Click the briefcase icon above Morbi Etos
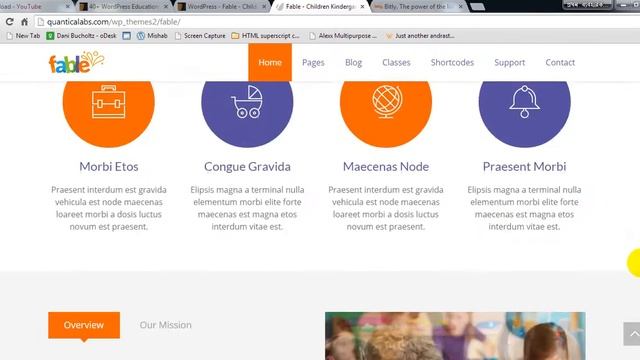This screenshot has height=360, width=640. (x=109, y=102)
